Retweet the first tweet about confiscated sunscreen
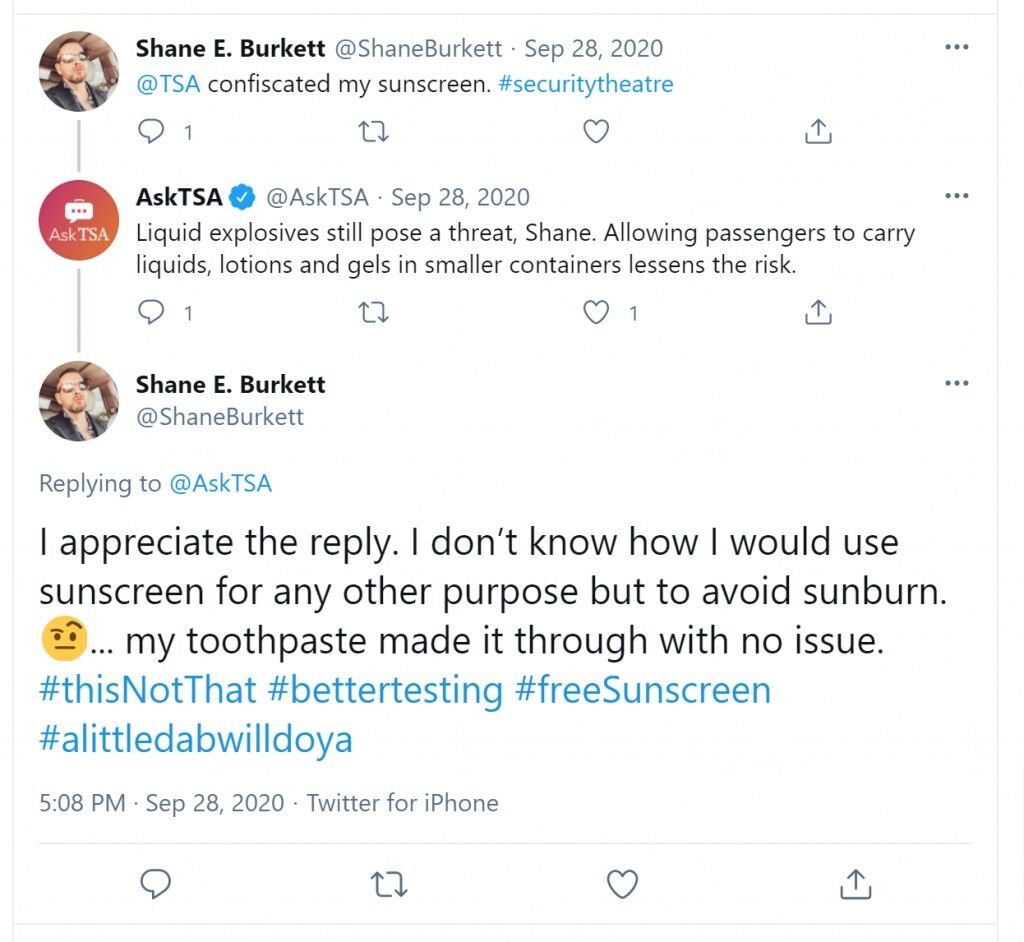Image resolution: width=1024 pixels, height=942 pixels. pos(374,132)
